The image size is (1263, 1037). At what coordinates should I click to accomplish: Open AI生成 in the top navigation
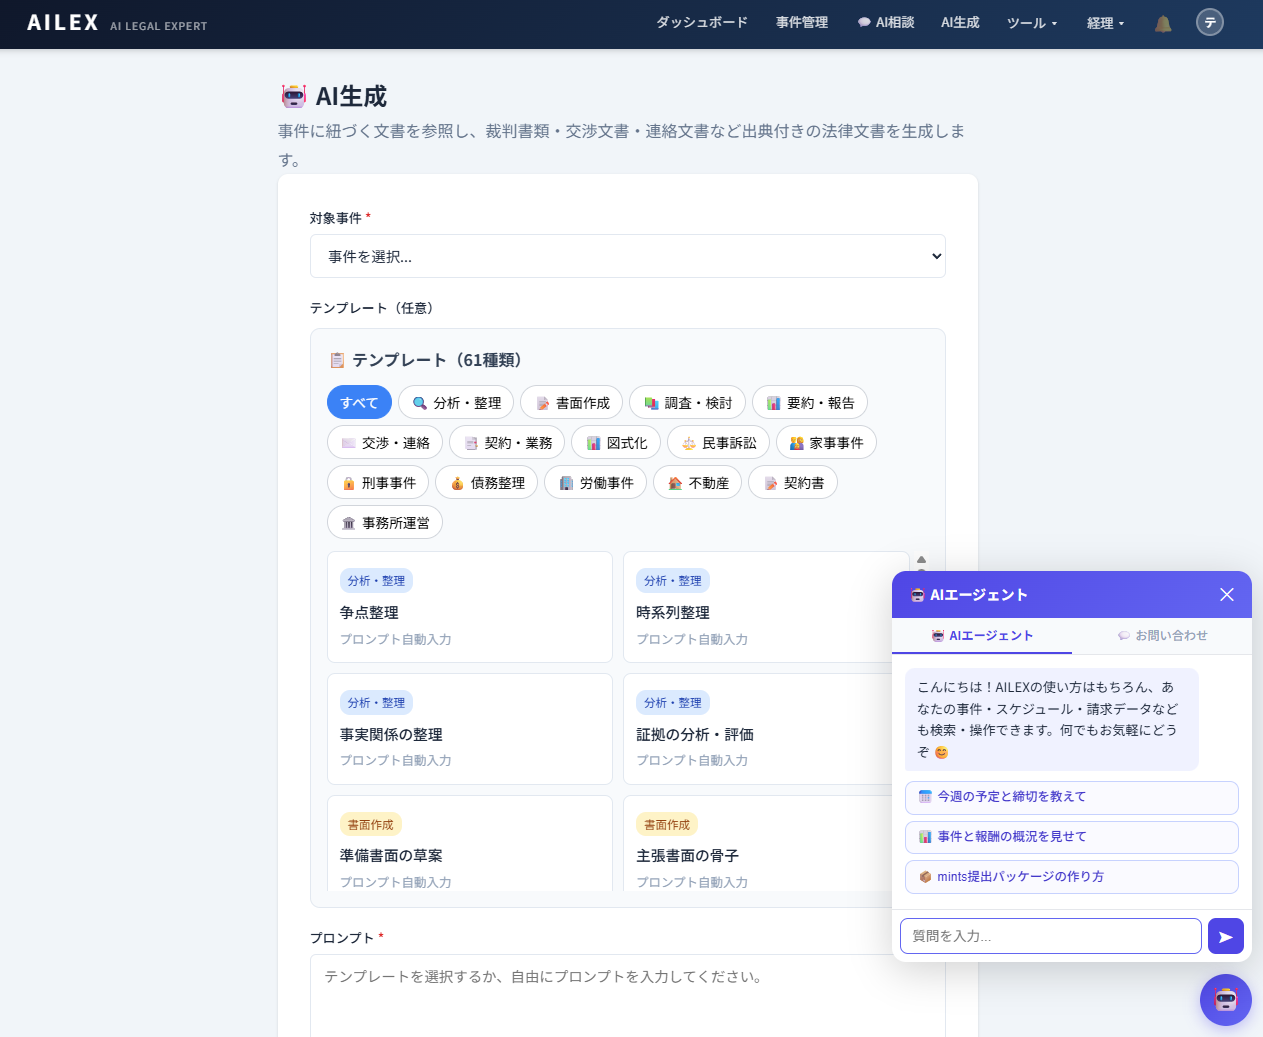click(x=960, y=23)
